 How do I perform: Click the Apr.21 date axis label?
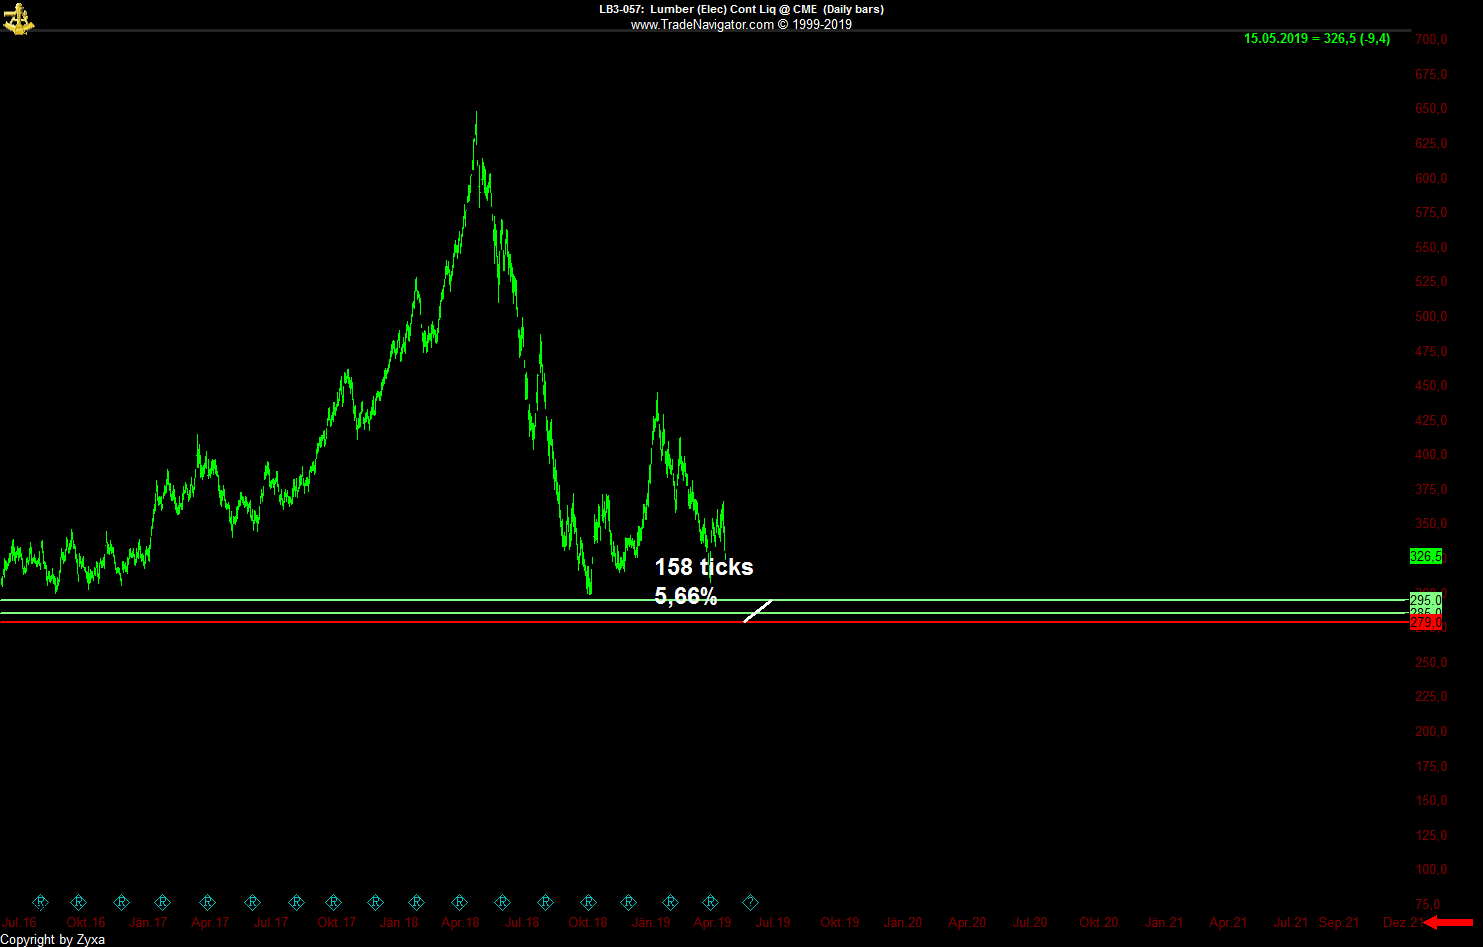[x=1228, y=922]
